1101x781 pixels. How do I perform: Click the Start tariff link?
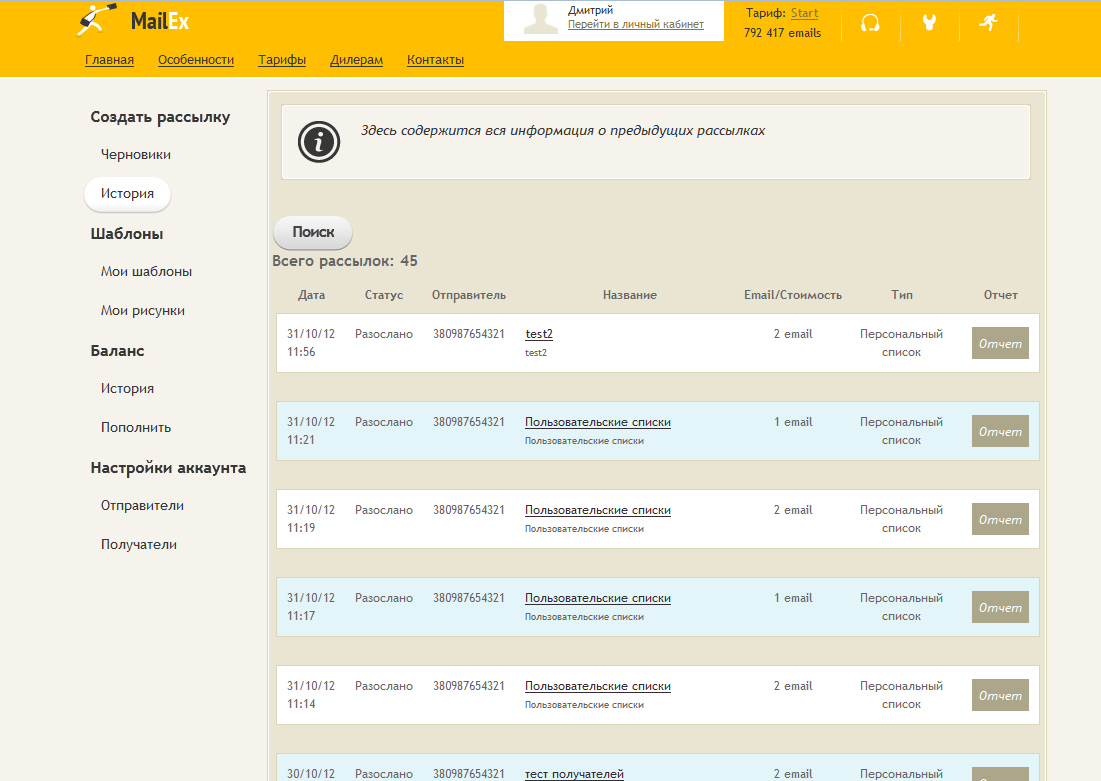coord(804,13)
